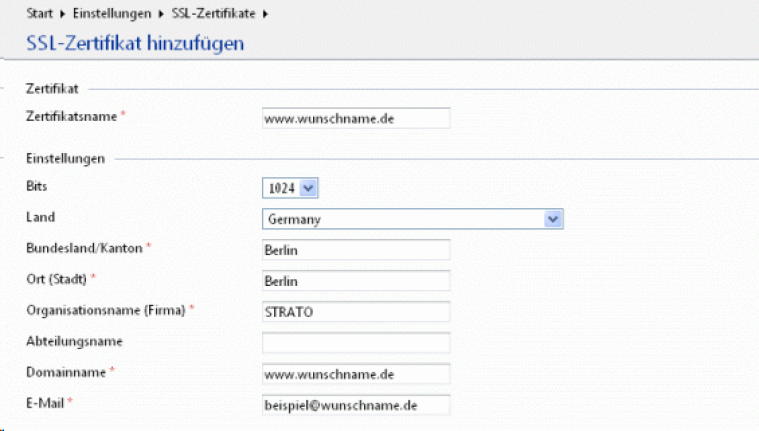Click the SSL-Zertifikat hinzufügen heading
The image size is (759, 431).
(135, 43)
